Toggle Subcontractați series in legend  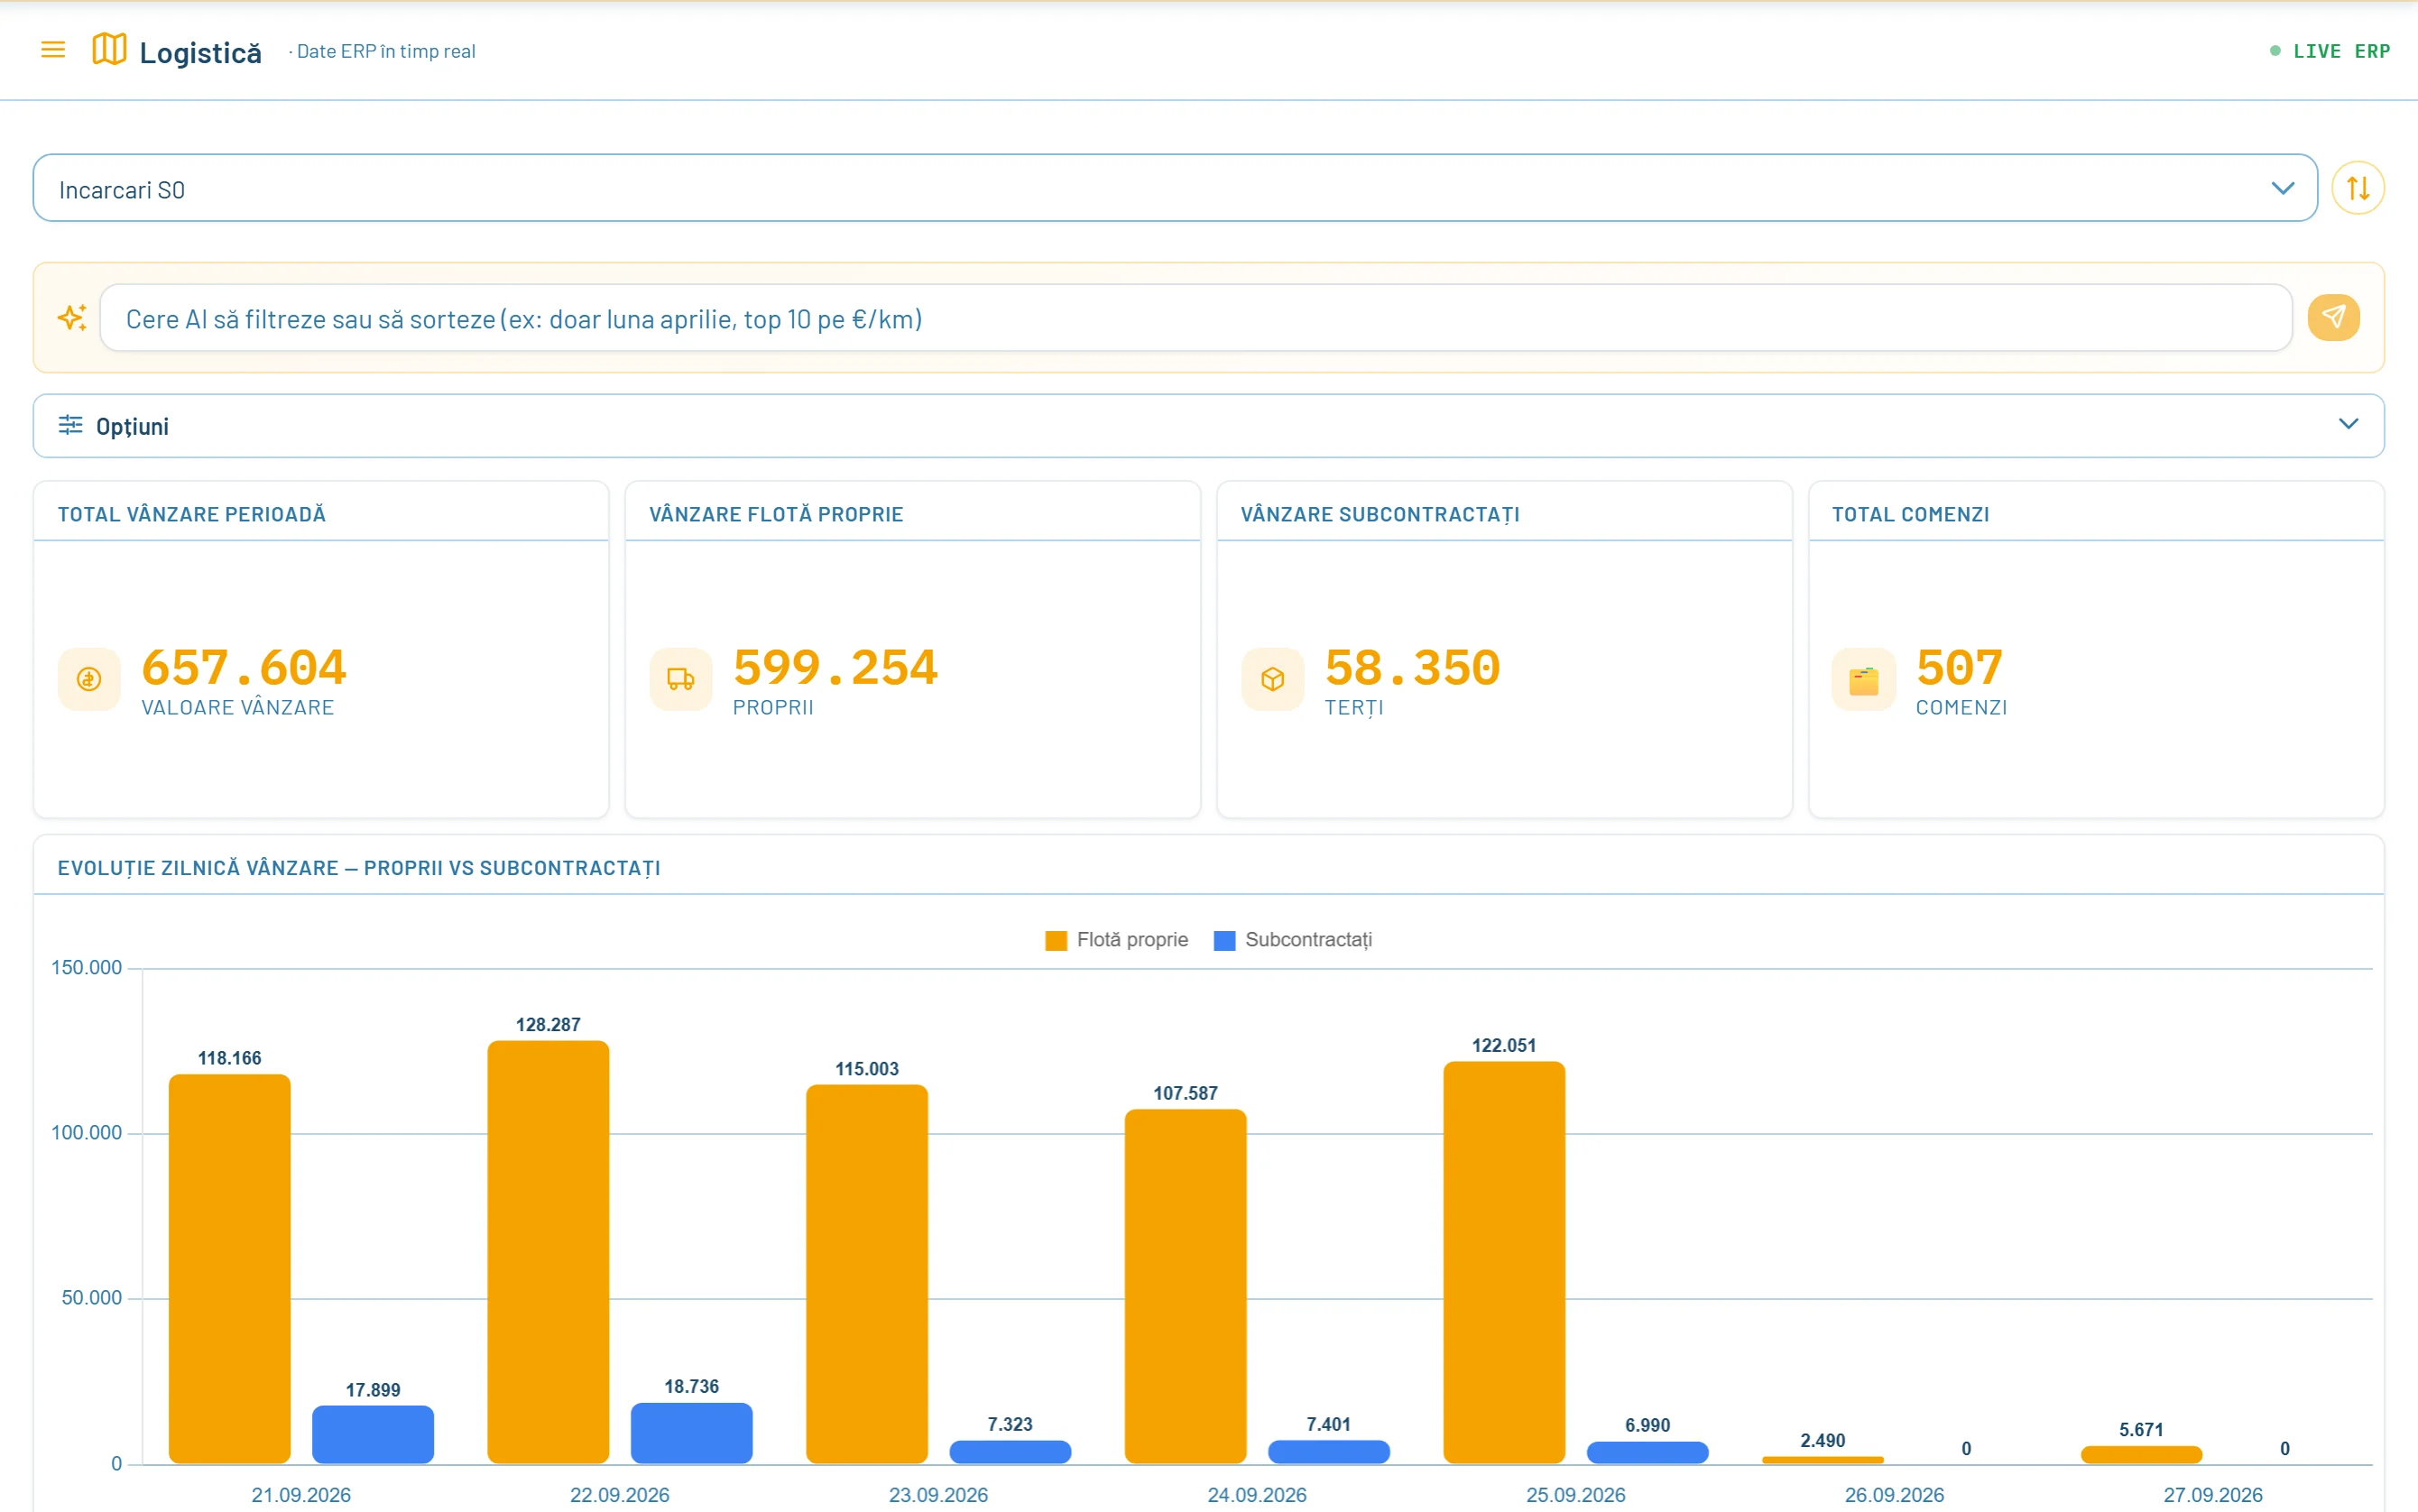(1293, 940)
